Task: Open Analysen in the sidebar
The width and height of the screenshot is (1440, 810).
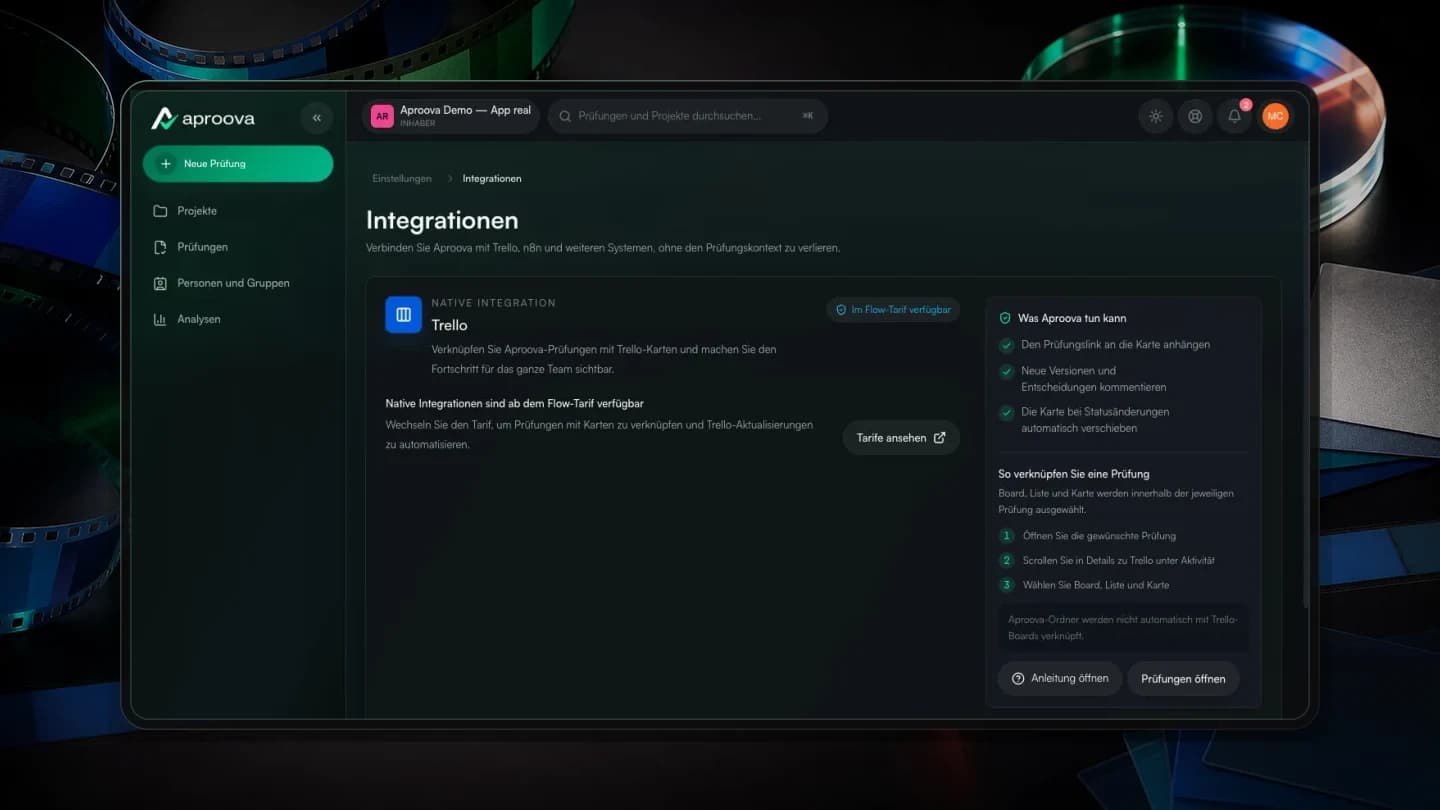Action: 238,319
